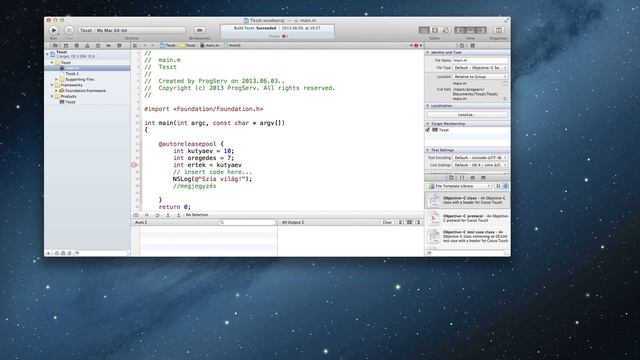Toggle the debug area View button
The image size is (640, 360).
coord(471,30)
